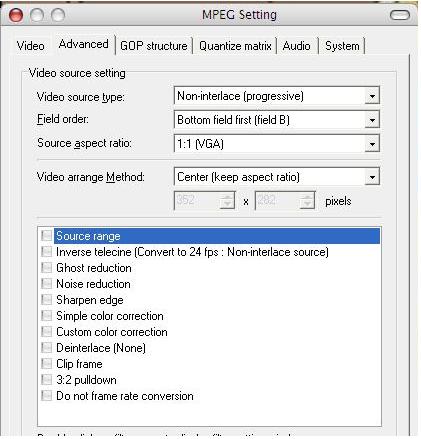421x439 pixels.
Task: Check the 3:2 pulldown option
Action: (x=46, y=380)
